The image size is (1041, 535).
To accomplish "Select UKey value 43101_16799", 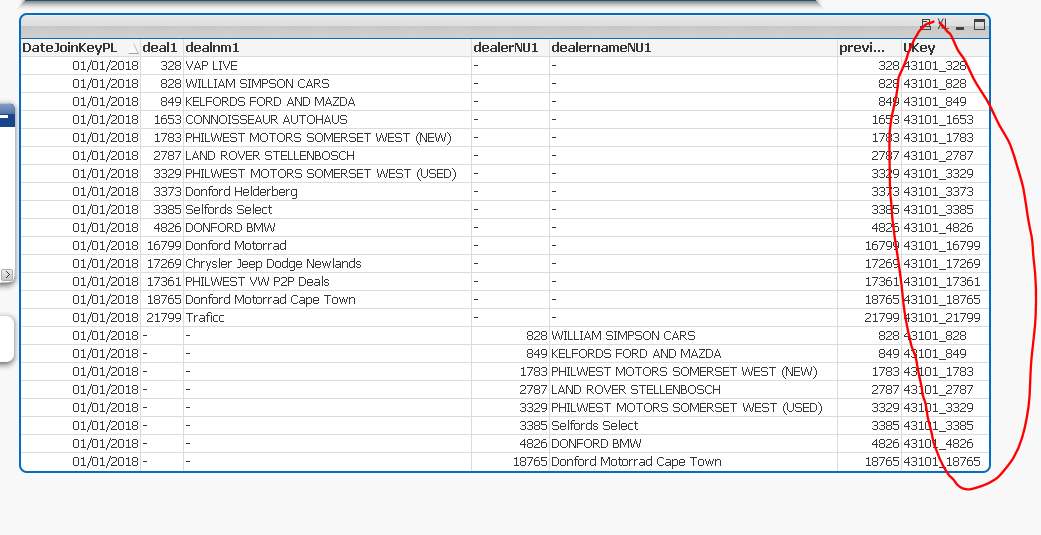I will (941, 245).
